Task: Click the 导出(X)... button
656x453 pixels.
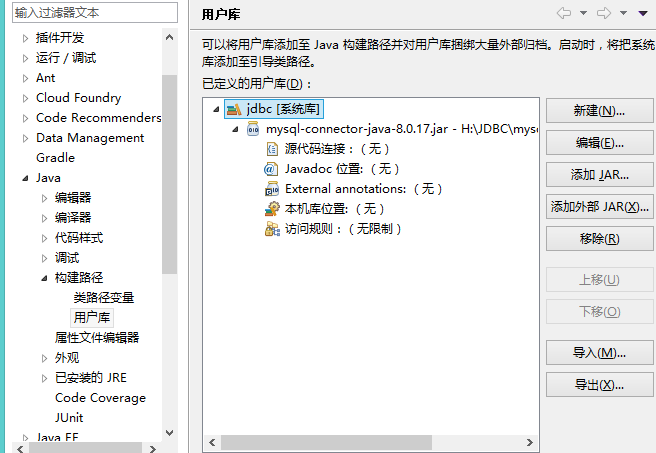Action: click(x=600, y=385)
